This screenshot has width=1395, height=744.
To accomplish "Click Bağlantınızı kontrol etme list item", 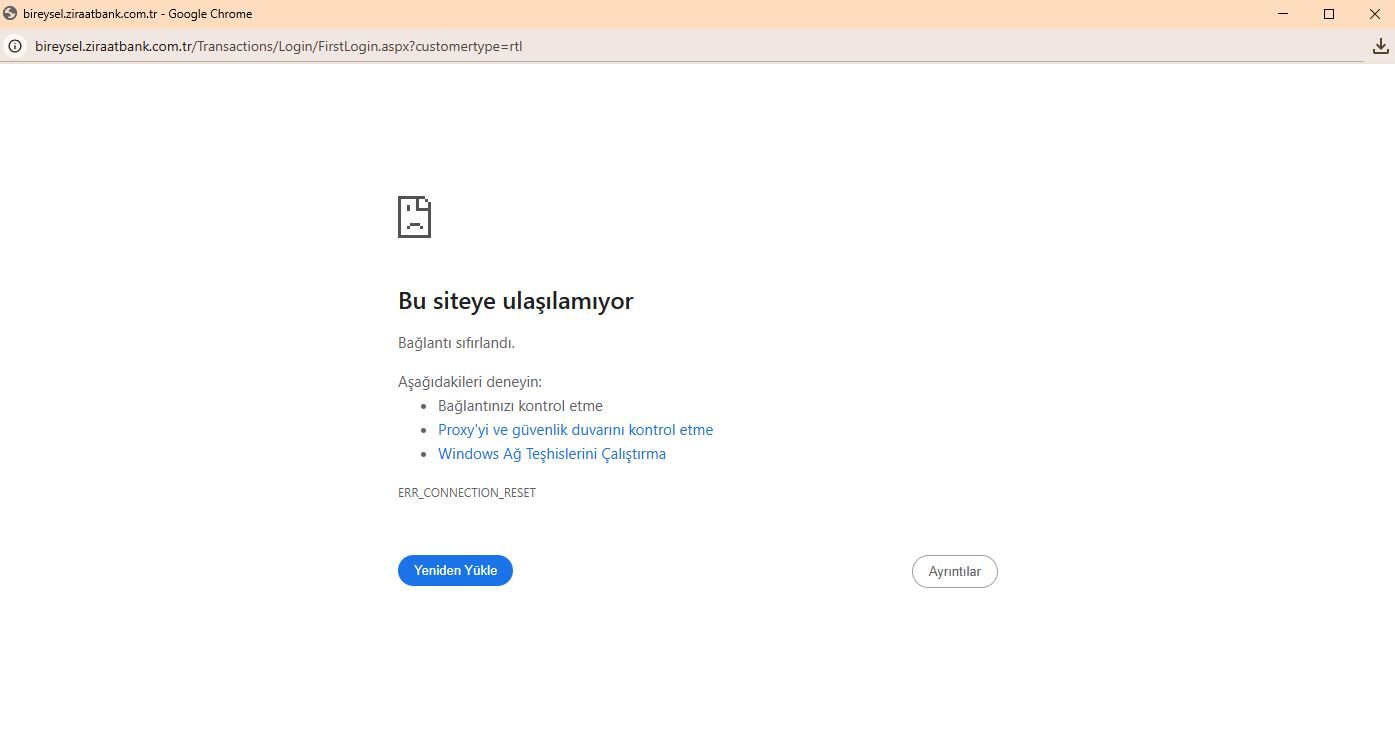I will [520, 406].
